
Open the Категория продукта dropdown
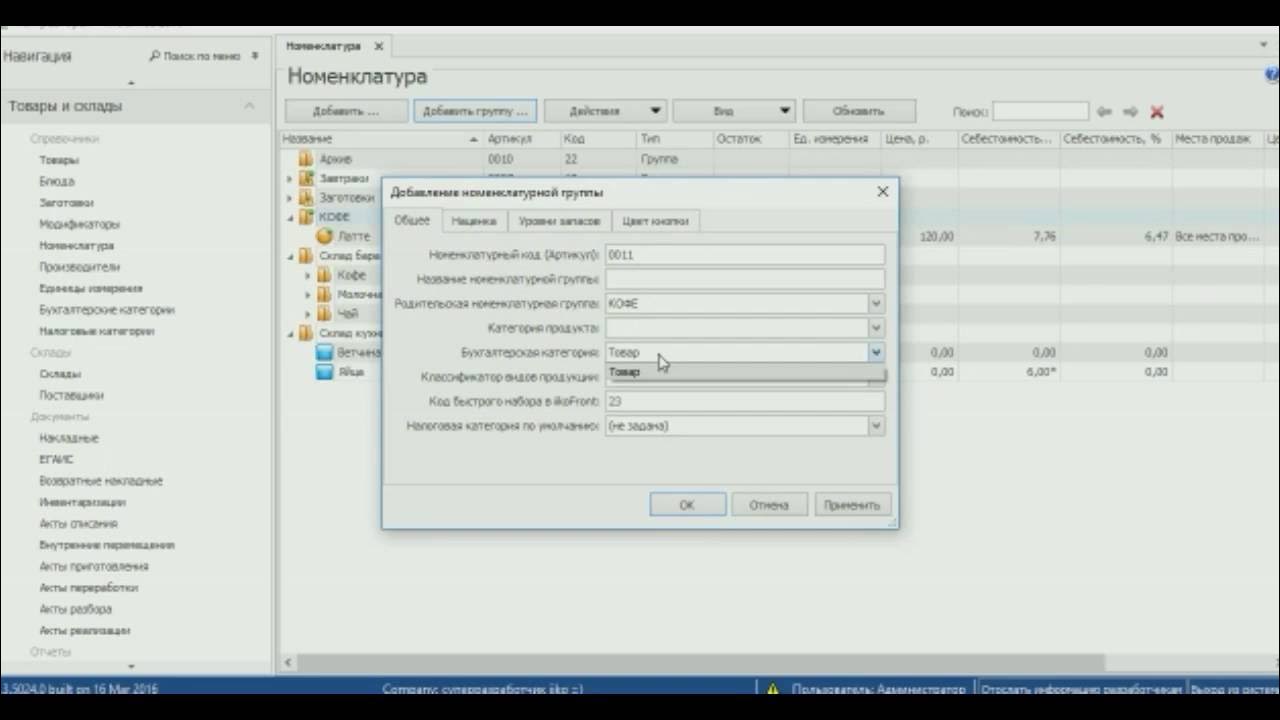[876, 328]
